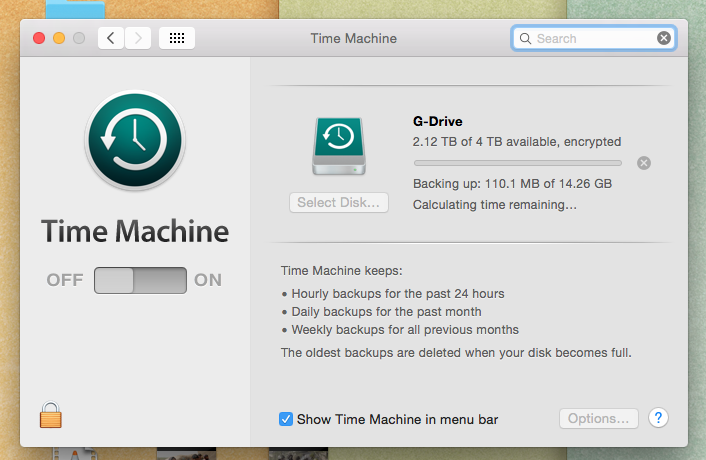Click the large Time Machine heading text
The image size is (706, 460).
click(x=135, y=231)
